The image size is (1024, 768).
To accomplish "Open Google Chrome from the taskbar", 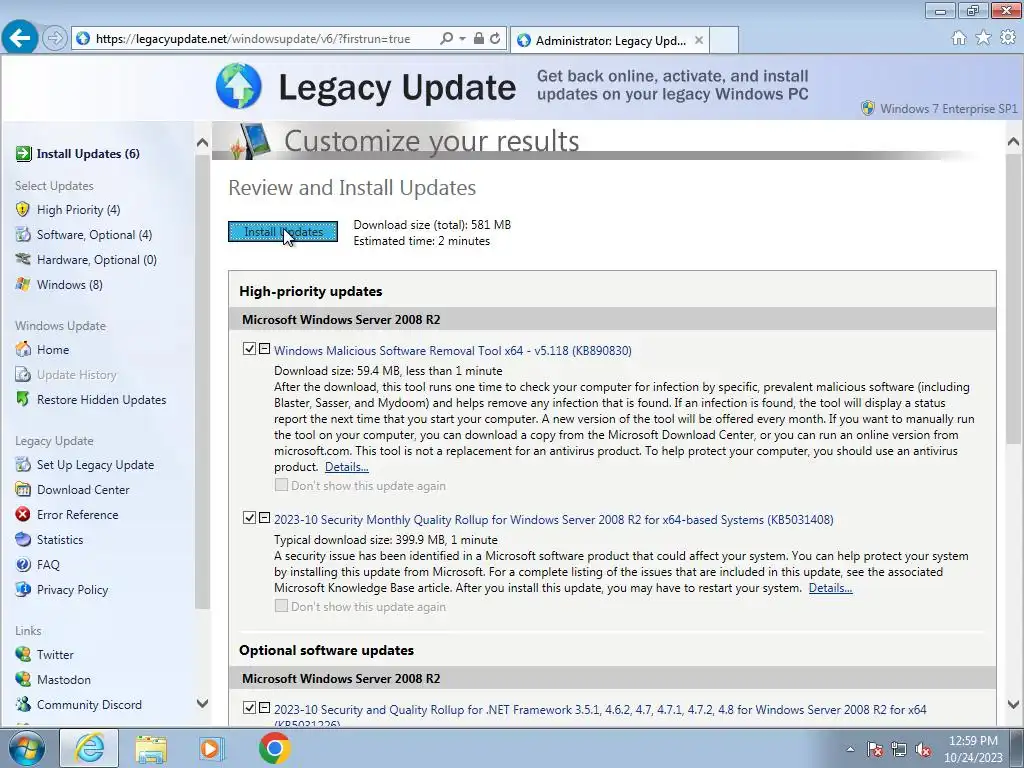I will click(274, 748).
